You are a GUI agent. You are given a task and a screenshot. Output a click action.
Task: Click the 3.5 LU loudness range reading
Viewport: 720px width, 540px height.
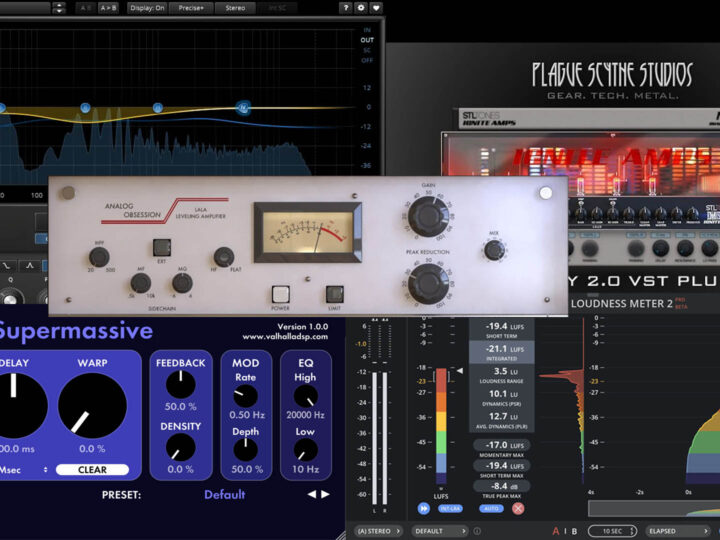(x=501, y=375)
